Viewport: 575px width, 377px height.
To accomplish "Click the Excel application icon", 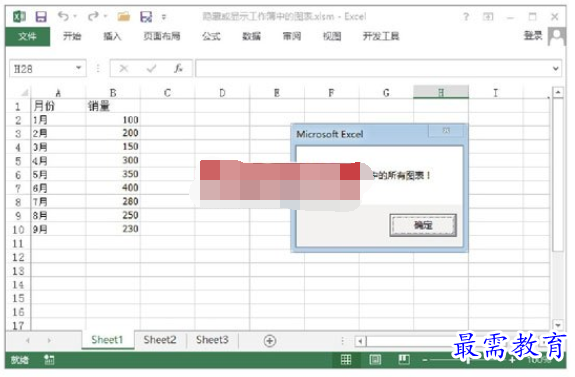I will (x=19, y=17).
